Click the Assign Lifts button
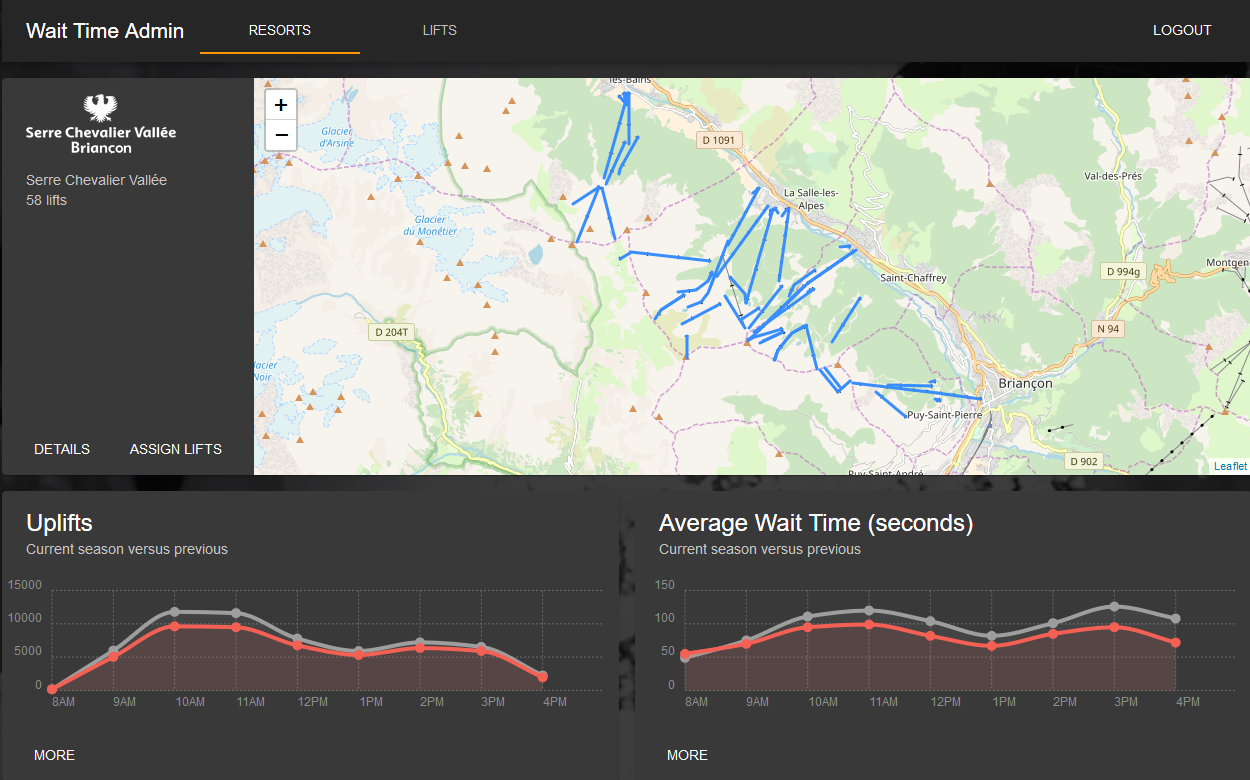Image resolution: width=1250 pixels, height=780 pixels. 176,449
